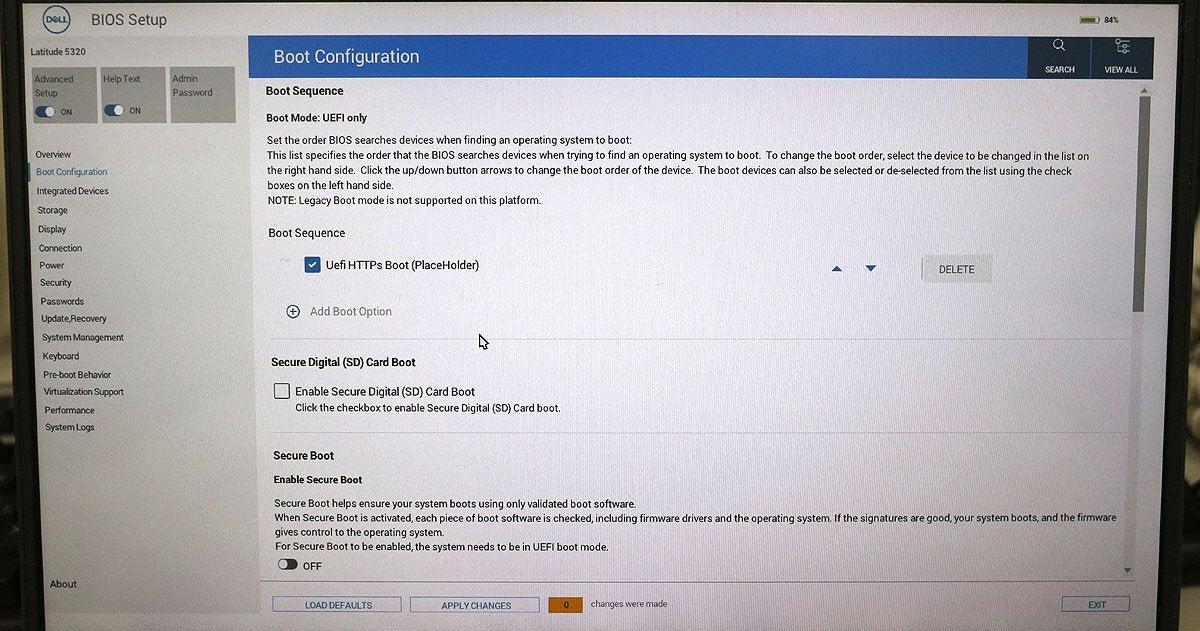The image size is (1200, 631).
Task: Click the vertical scrollbar thumb
Action: 1141,205
